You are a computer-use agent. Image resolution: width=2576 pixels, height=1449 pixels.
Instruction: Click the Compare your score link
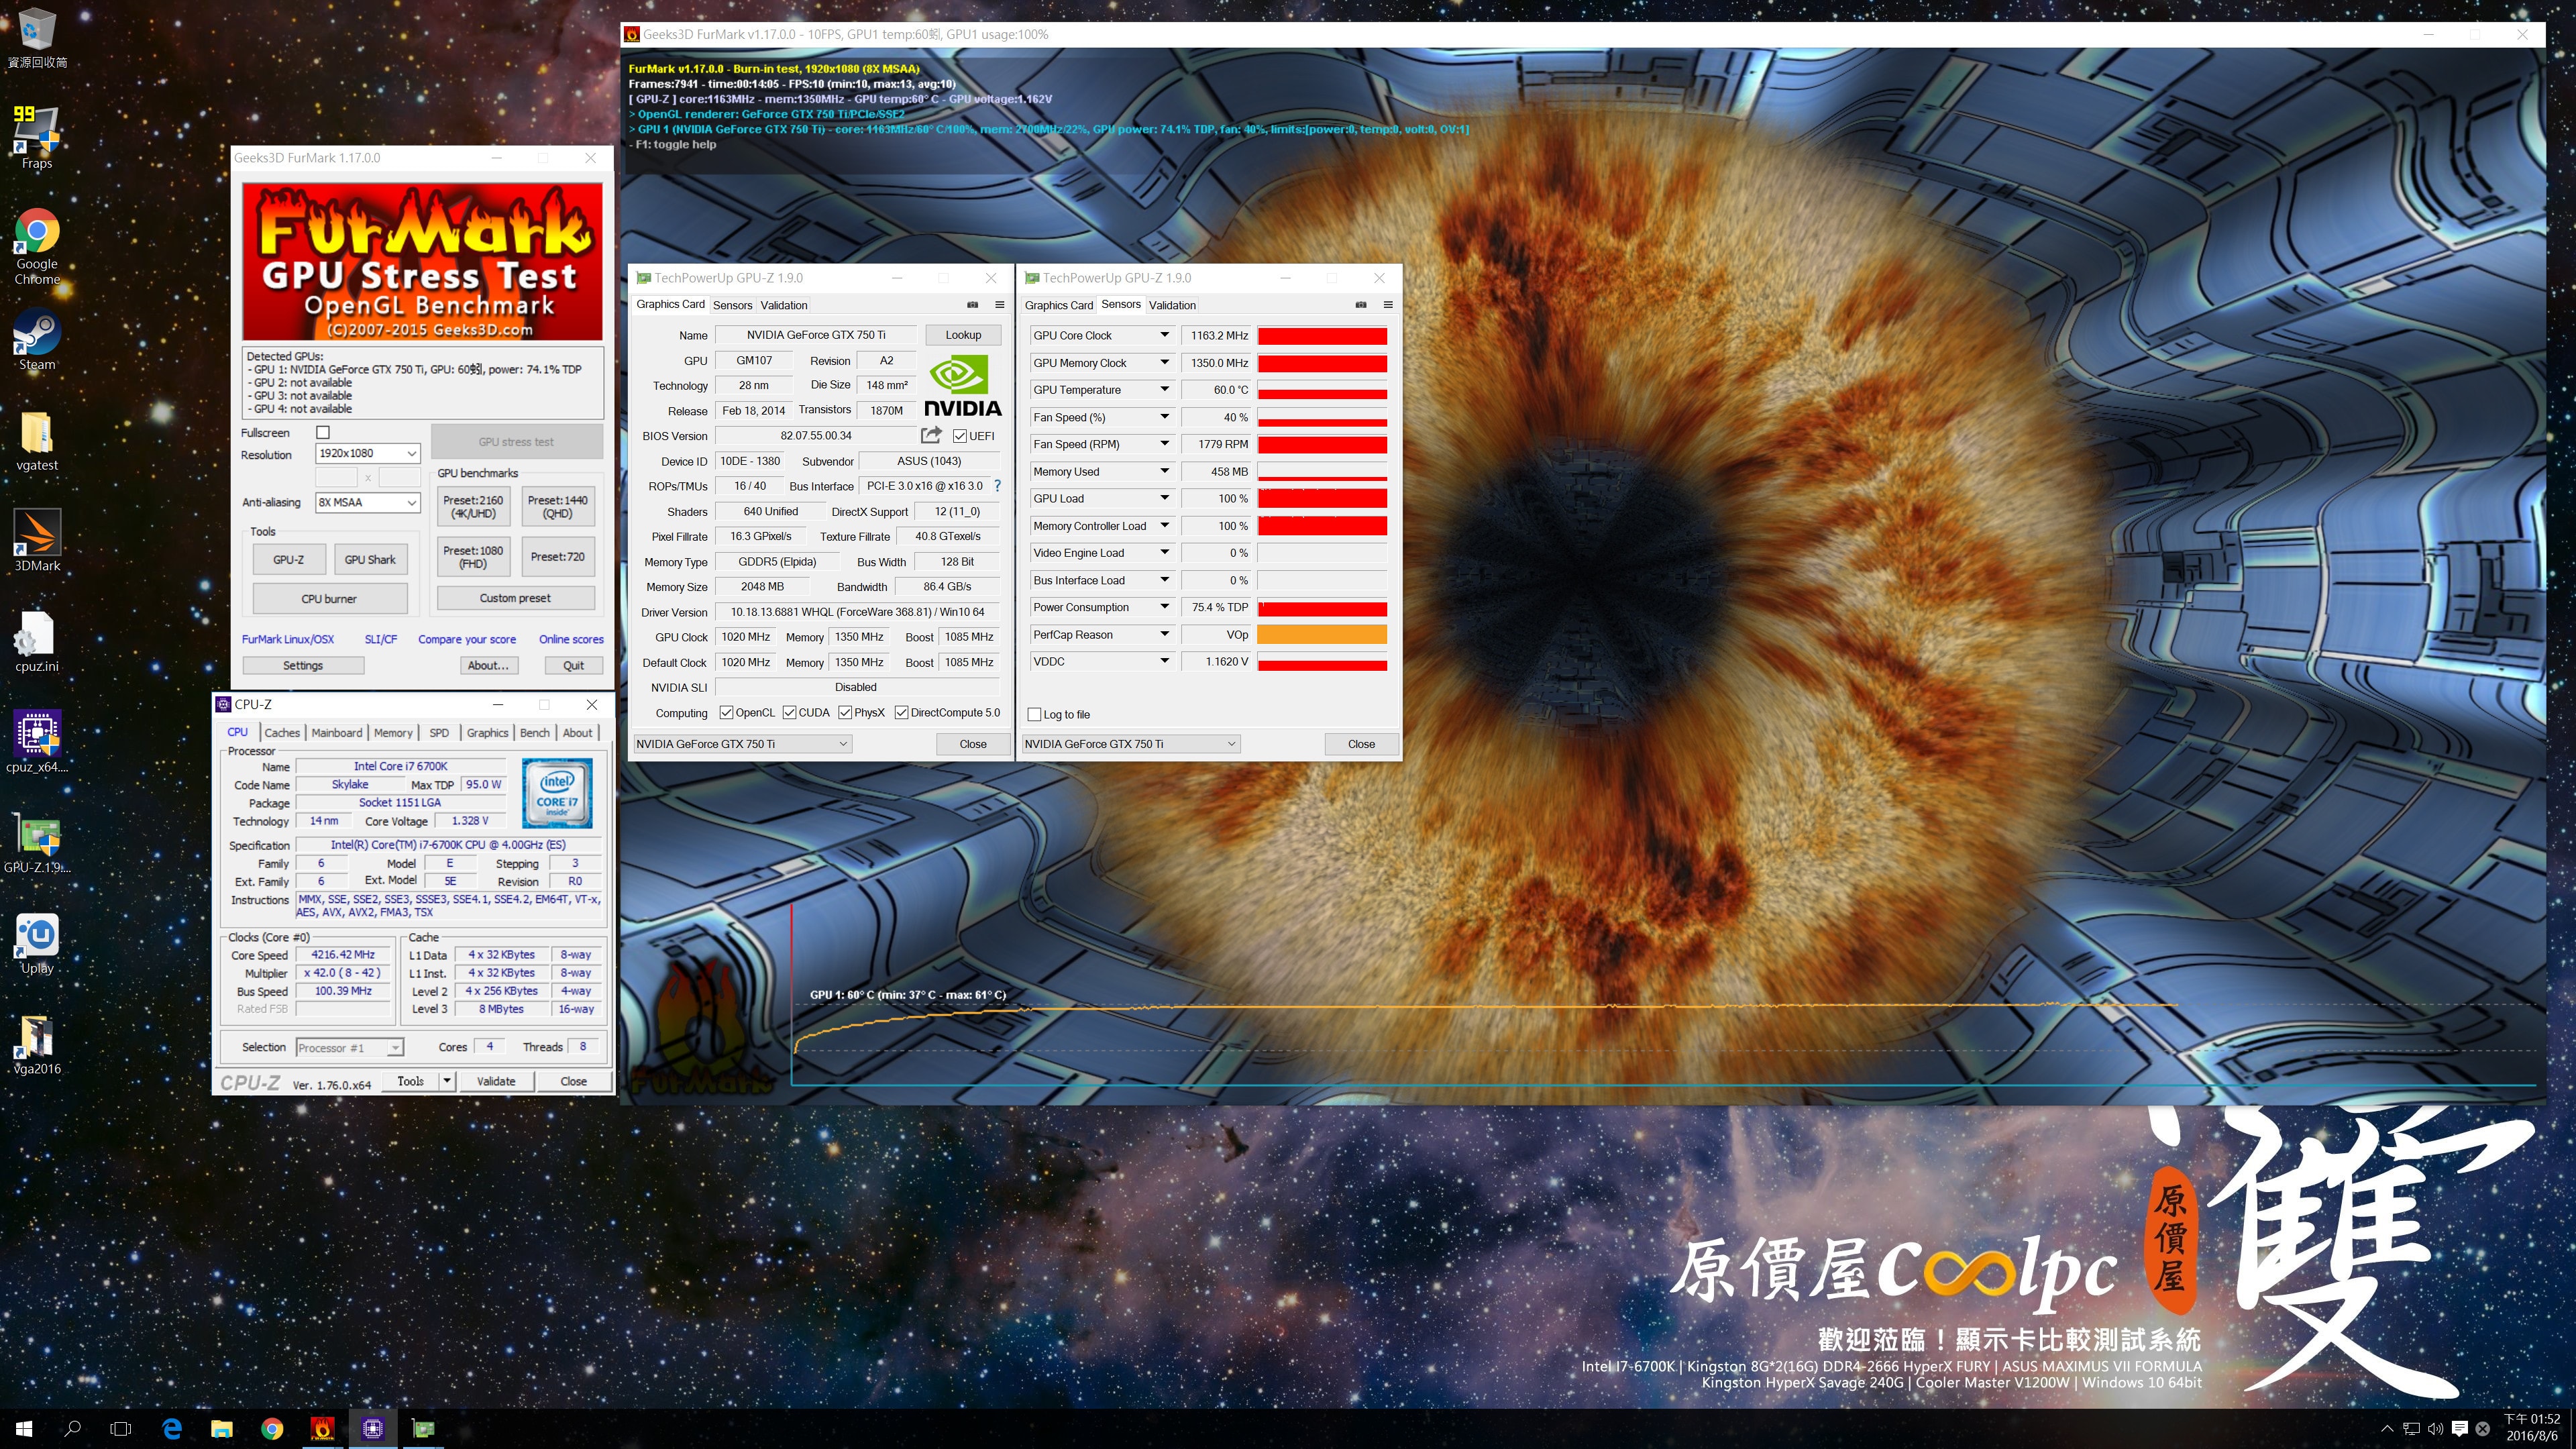pyautogui.click(x=467, y=640)
